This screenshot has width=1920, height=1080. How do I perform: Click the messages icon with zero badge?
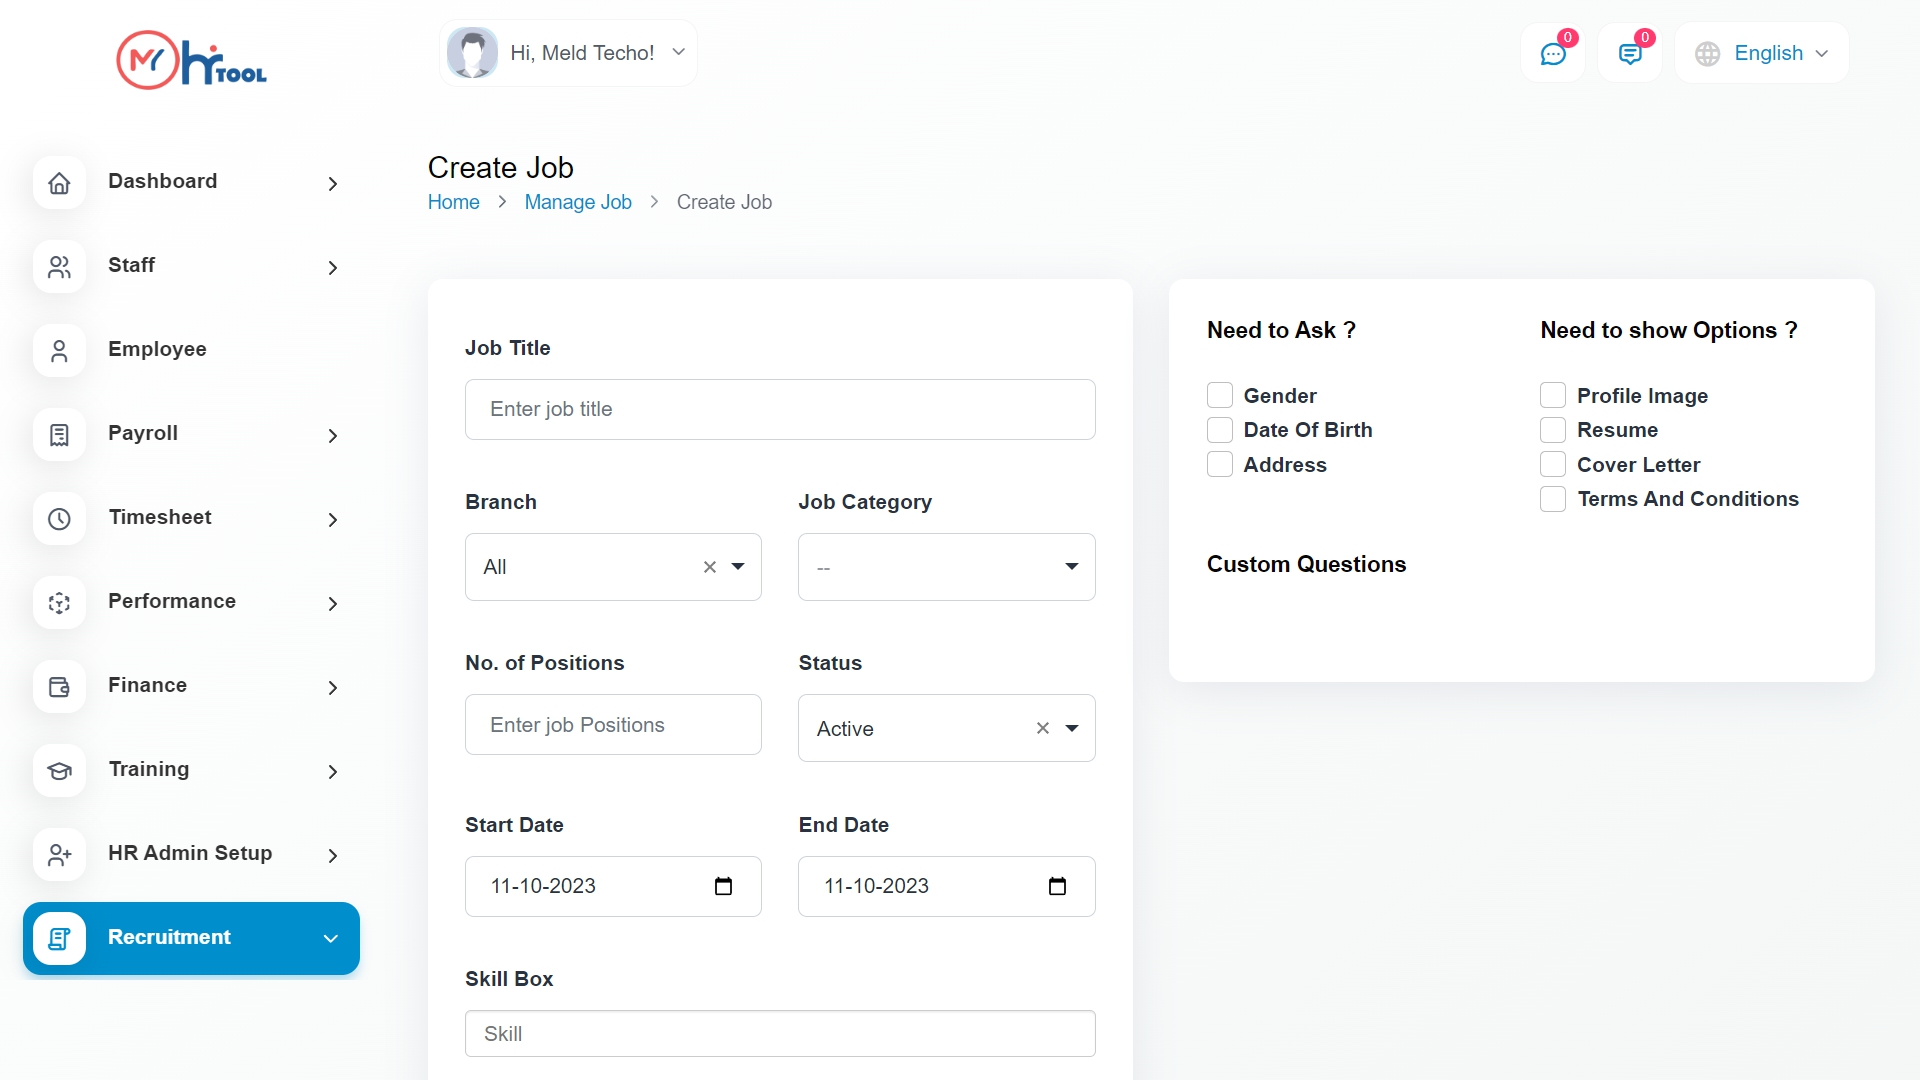coord(1631,53)
